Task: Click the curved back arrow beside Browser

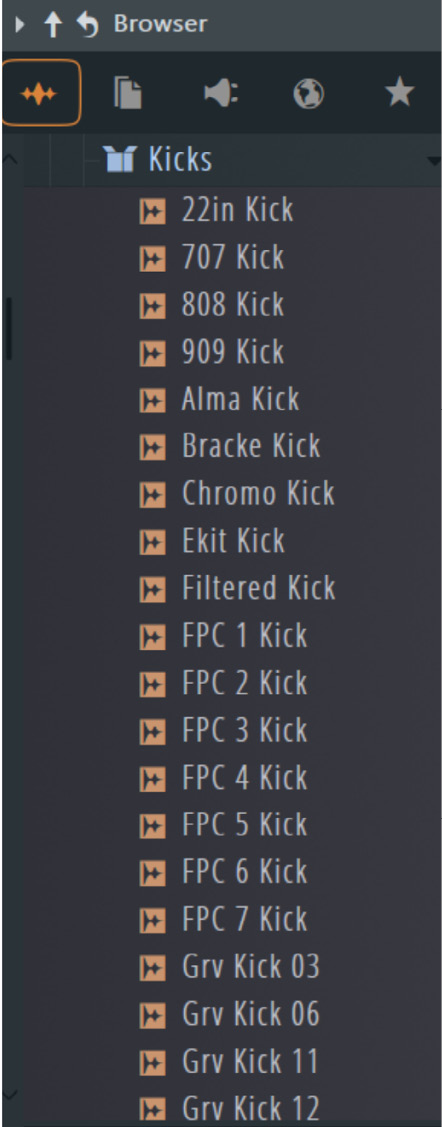Action: click(x=88, y=25)
